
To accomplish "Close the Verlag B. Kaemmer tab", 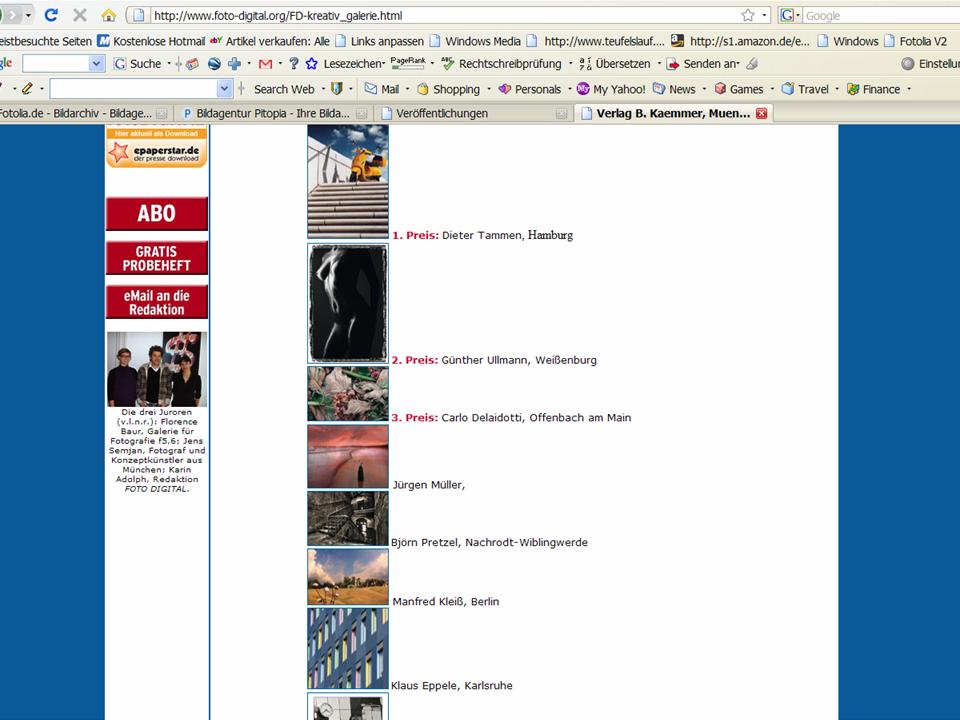I will pyautogui.click(x=761, y=113).
